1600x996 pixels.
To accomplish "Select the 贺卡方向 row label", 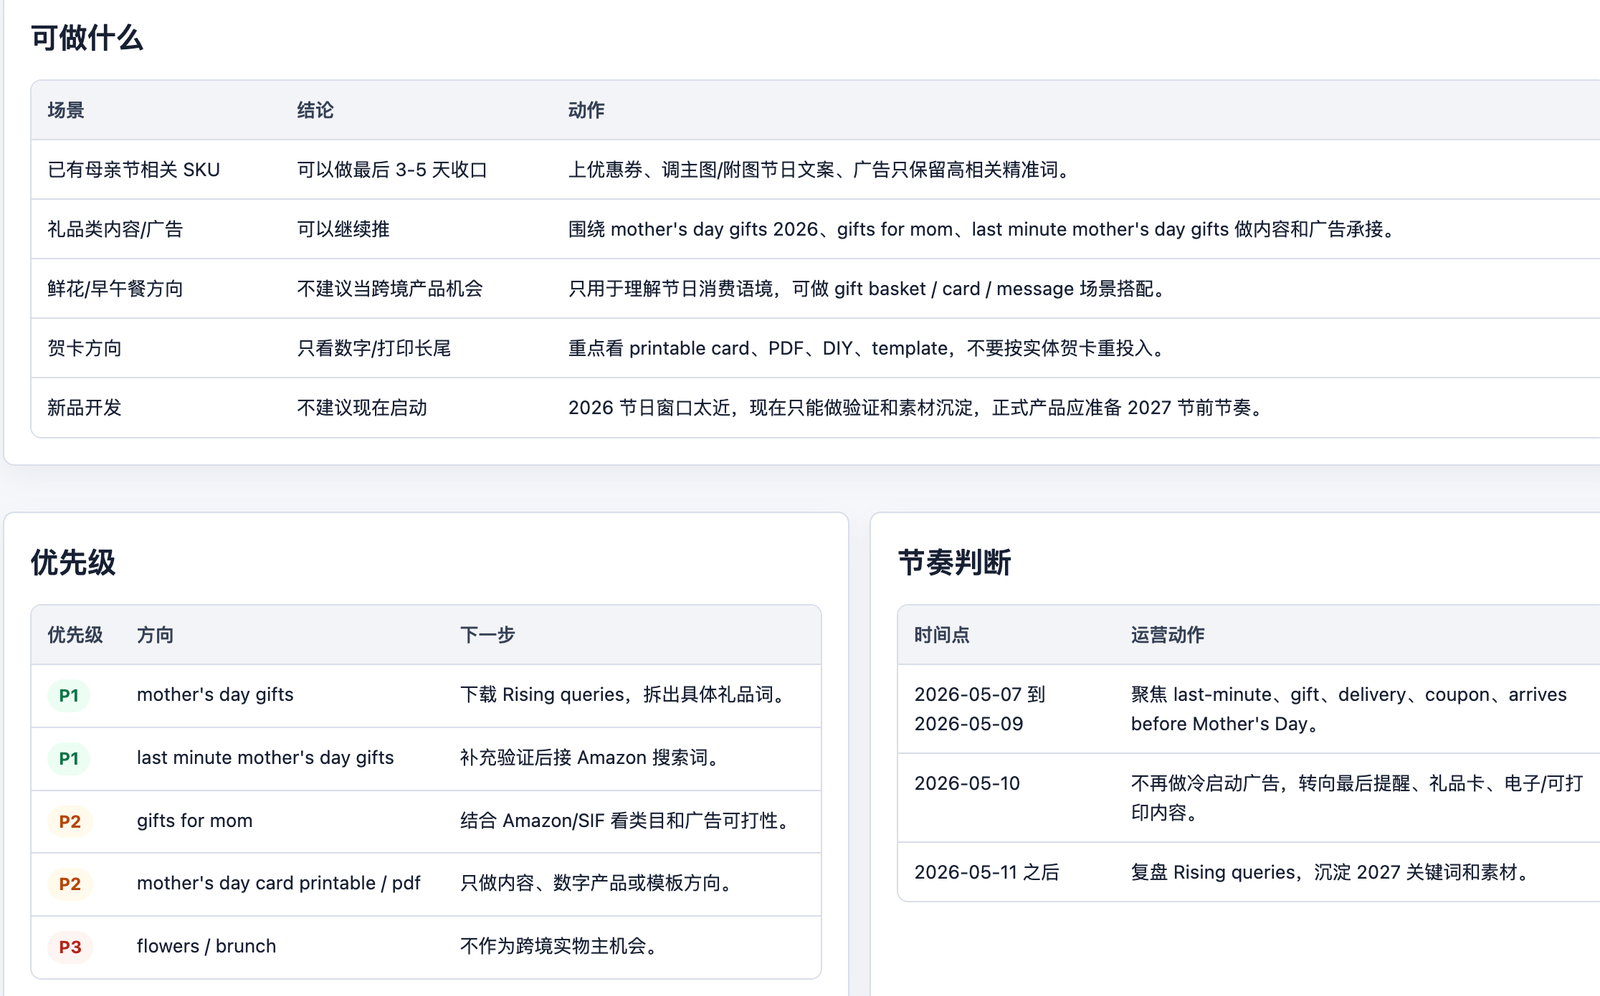I will 85,348.
